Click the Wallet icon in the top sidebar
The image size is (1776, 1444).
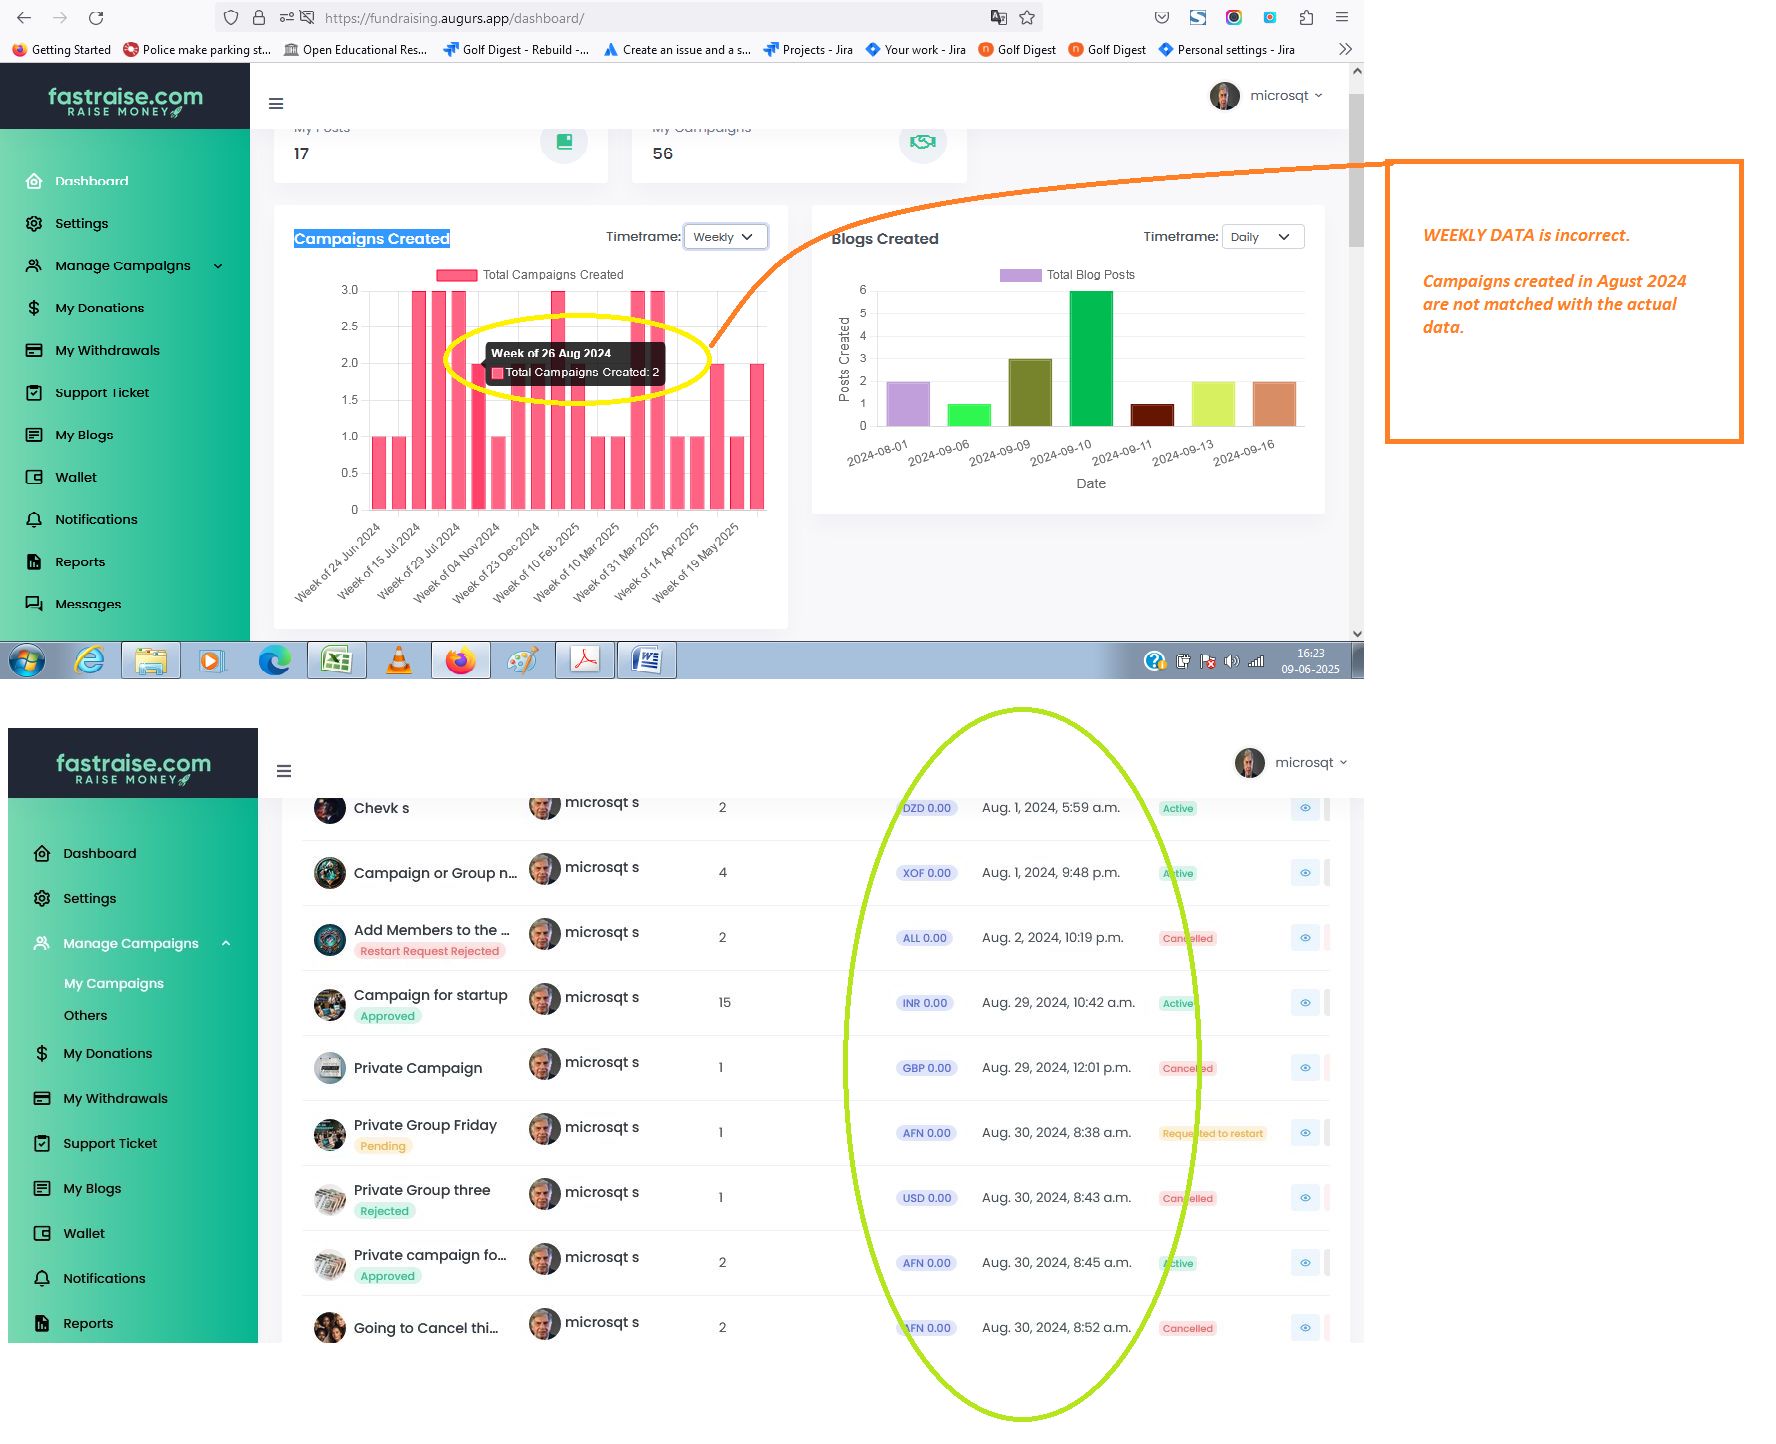pyautogui.click(x=34, y=477)
